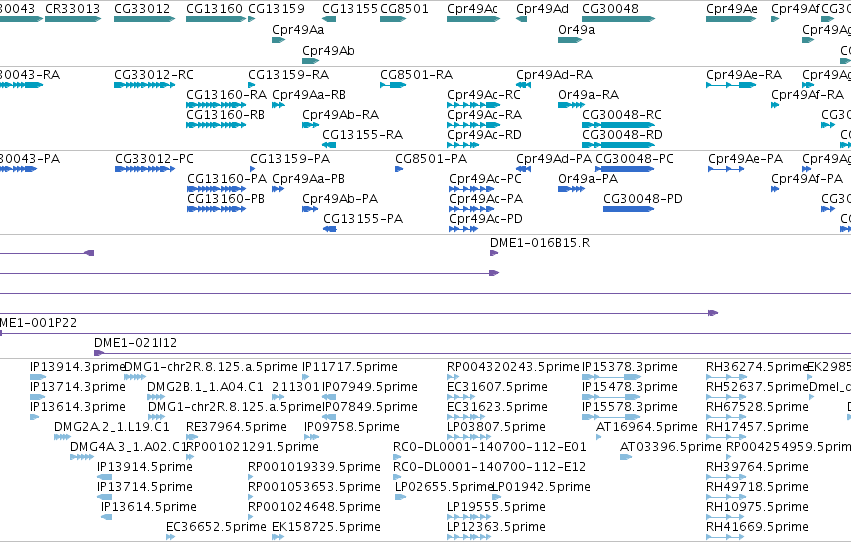Click the Cpr49Ac gene label

[472, 9]
